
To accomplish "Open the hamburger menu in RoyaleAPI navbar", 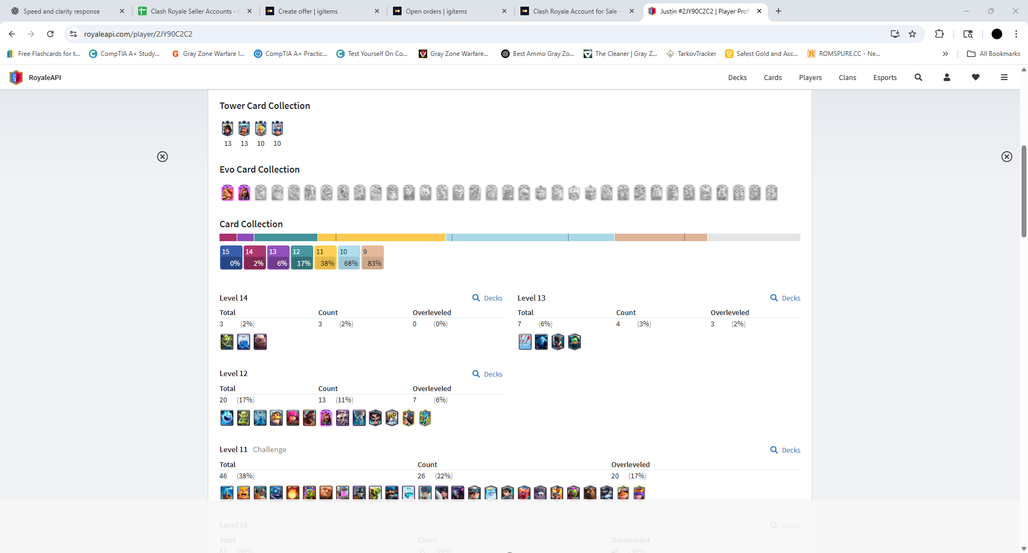I will [x=1004, y=77].
